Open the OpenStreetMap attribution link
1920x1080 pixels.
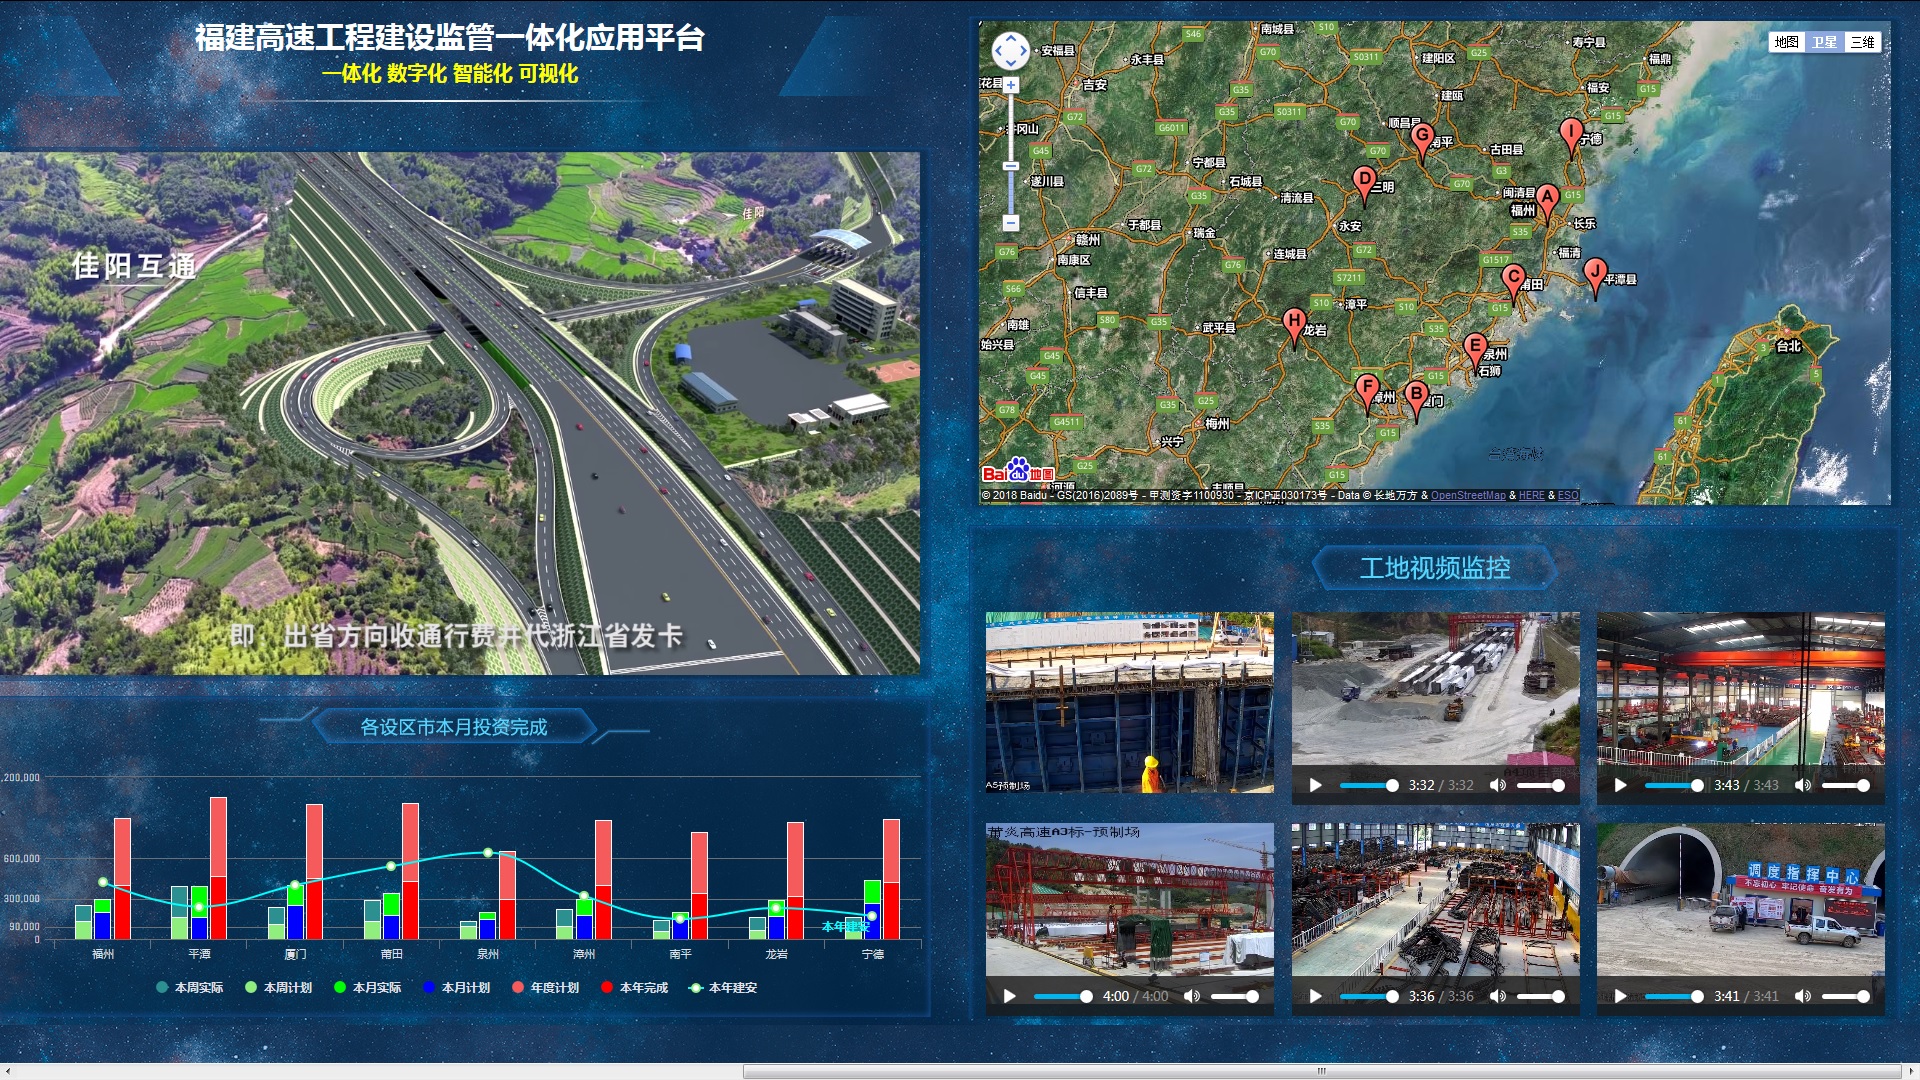tap(1467, 495)
